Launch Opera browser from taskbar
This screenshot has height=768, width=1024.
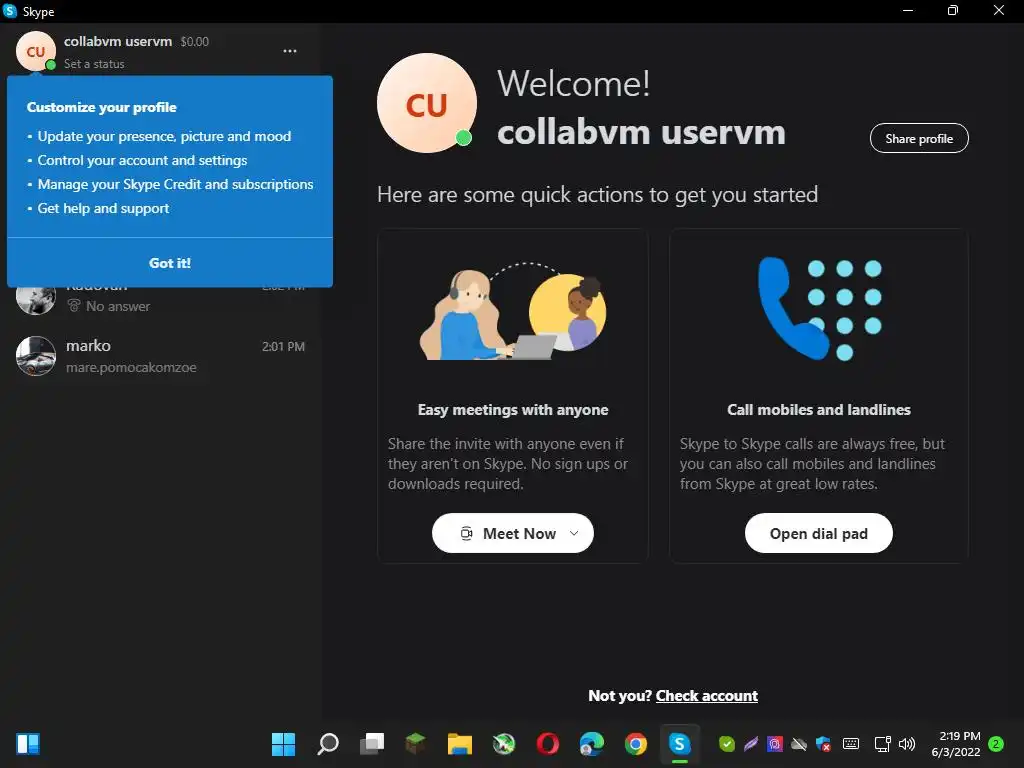point(547,744)
